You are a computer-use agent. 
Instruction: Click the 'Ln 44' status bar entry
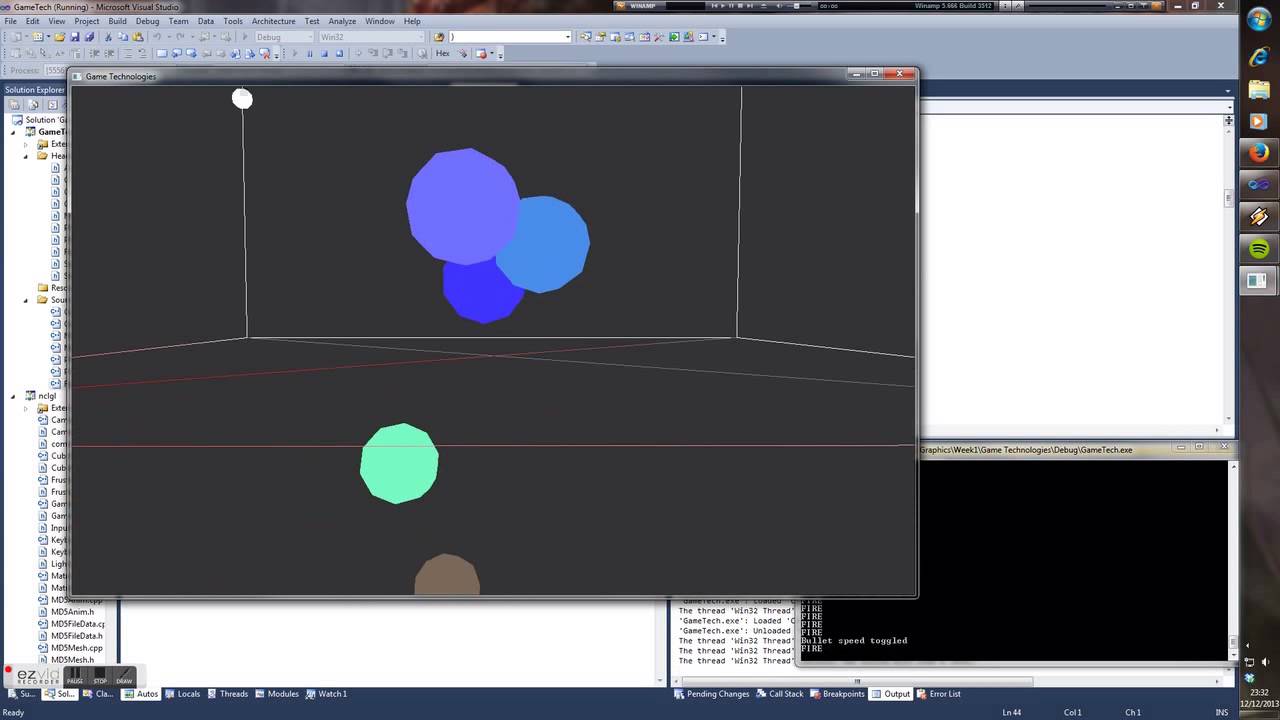tap(1011, 712)
